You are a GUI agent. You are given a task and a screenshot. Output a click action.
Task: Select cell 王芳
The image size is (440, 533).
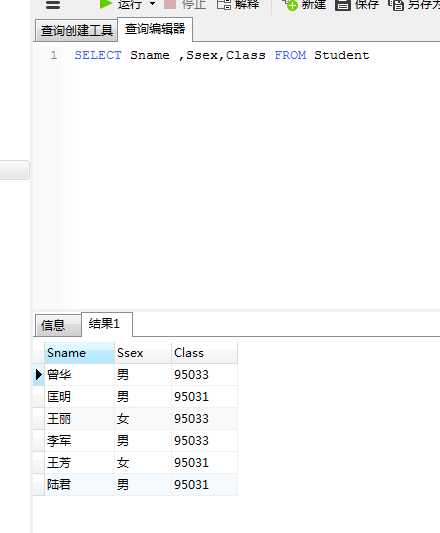79,463
